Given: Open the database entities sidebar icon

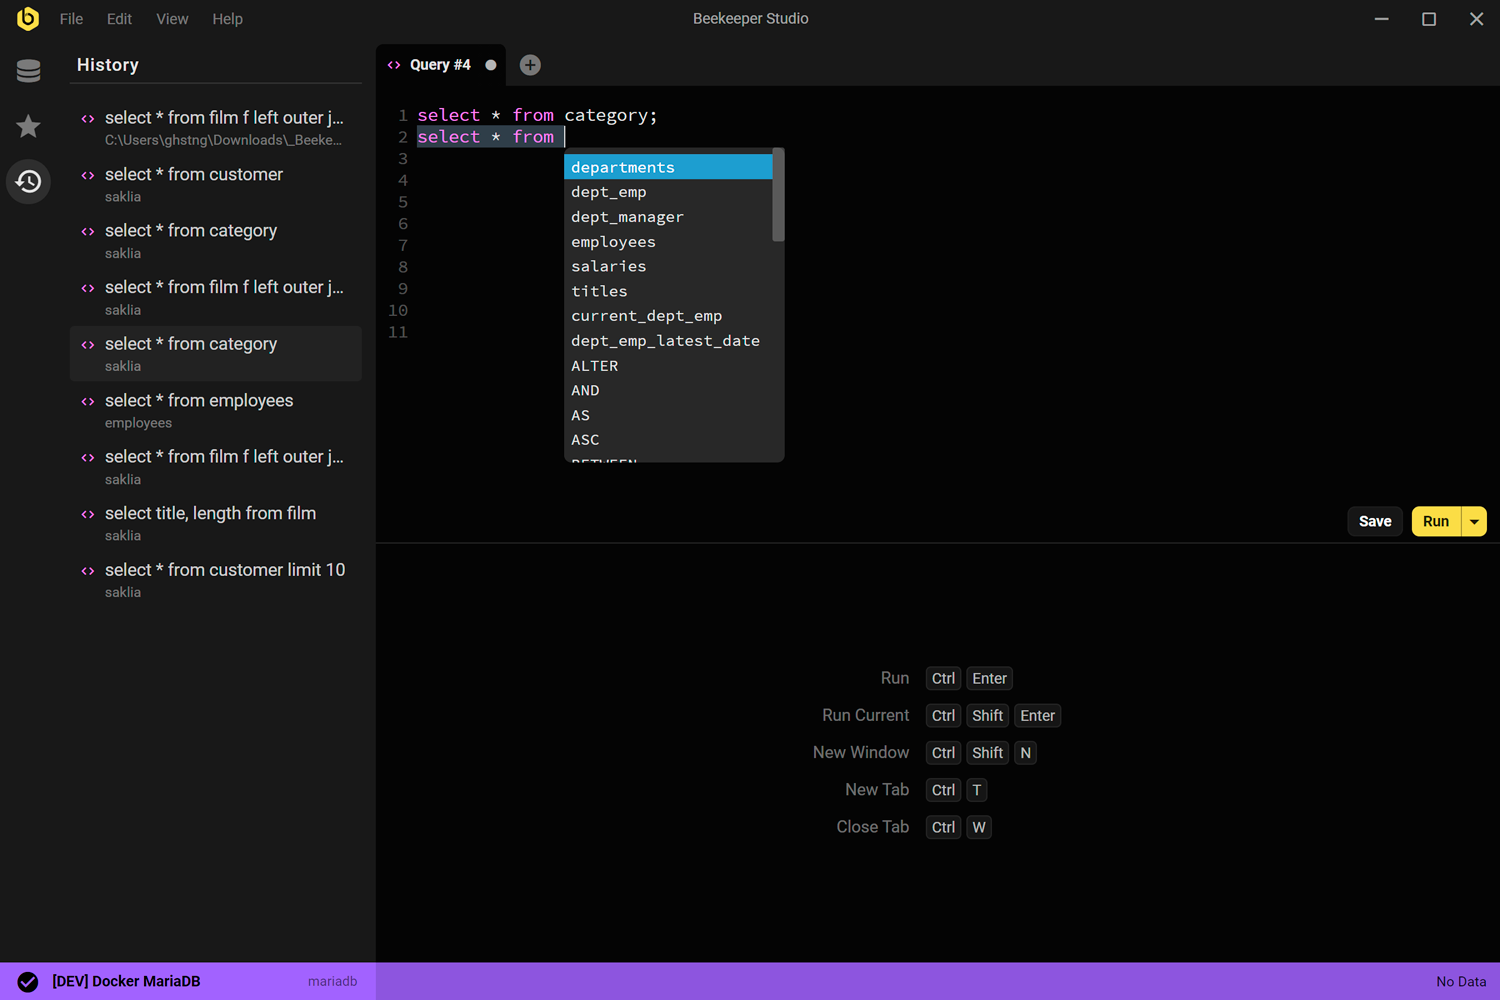Looking at the screenshot, I should [28, 70].
